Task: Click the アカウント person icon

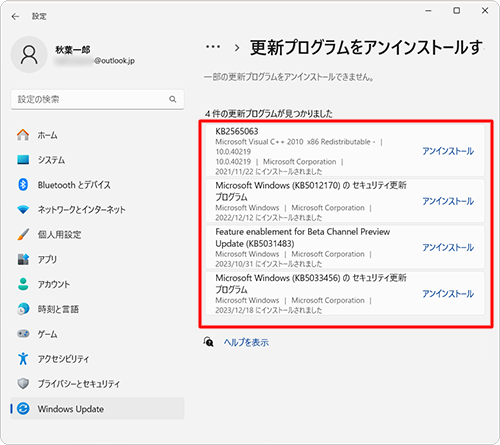Action: 23,284
